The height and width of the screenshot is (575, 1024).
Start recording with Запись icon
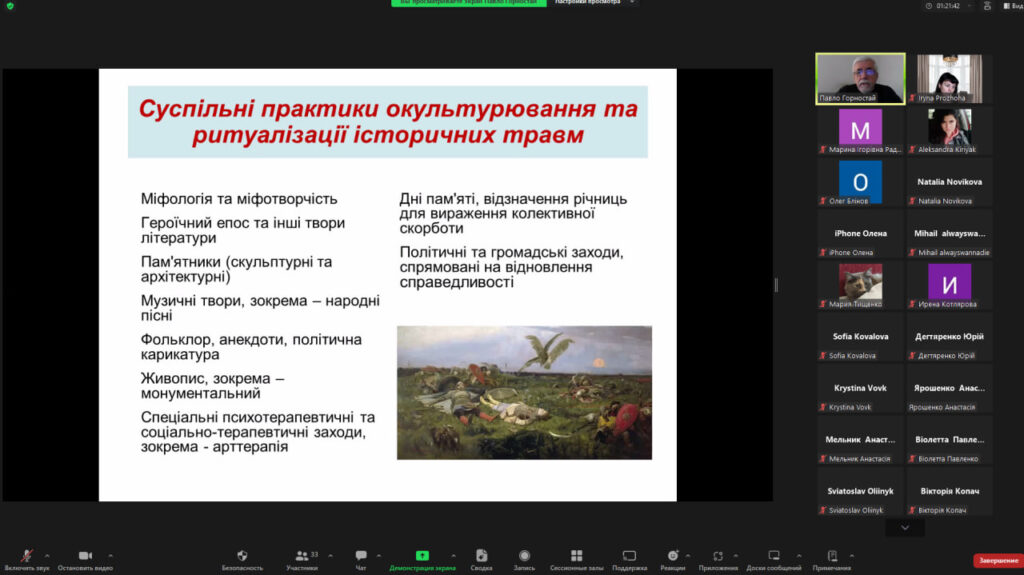(x=524, y=556)
